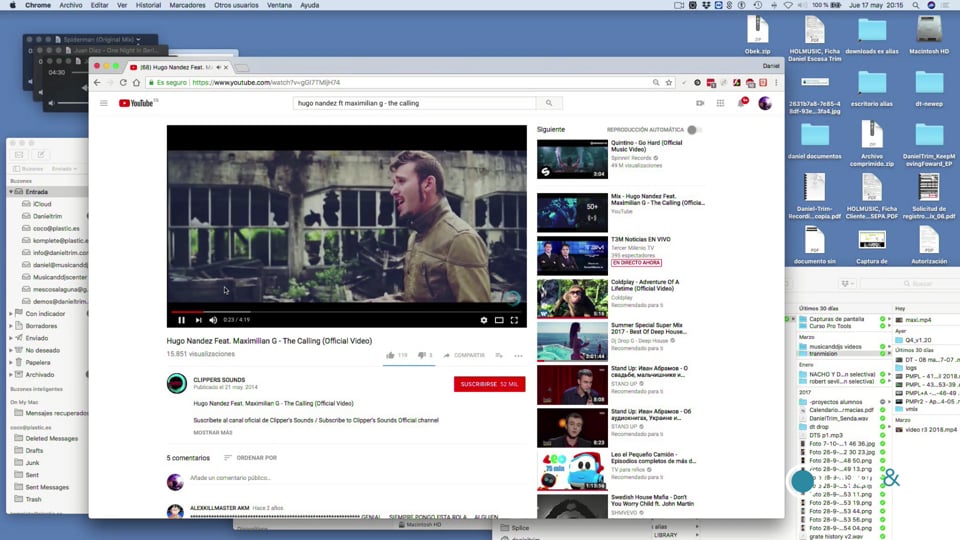Open the Clippers Sounds channel link
This screenshot has height=540, width=960.
(x=219, y=380)
